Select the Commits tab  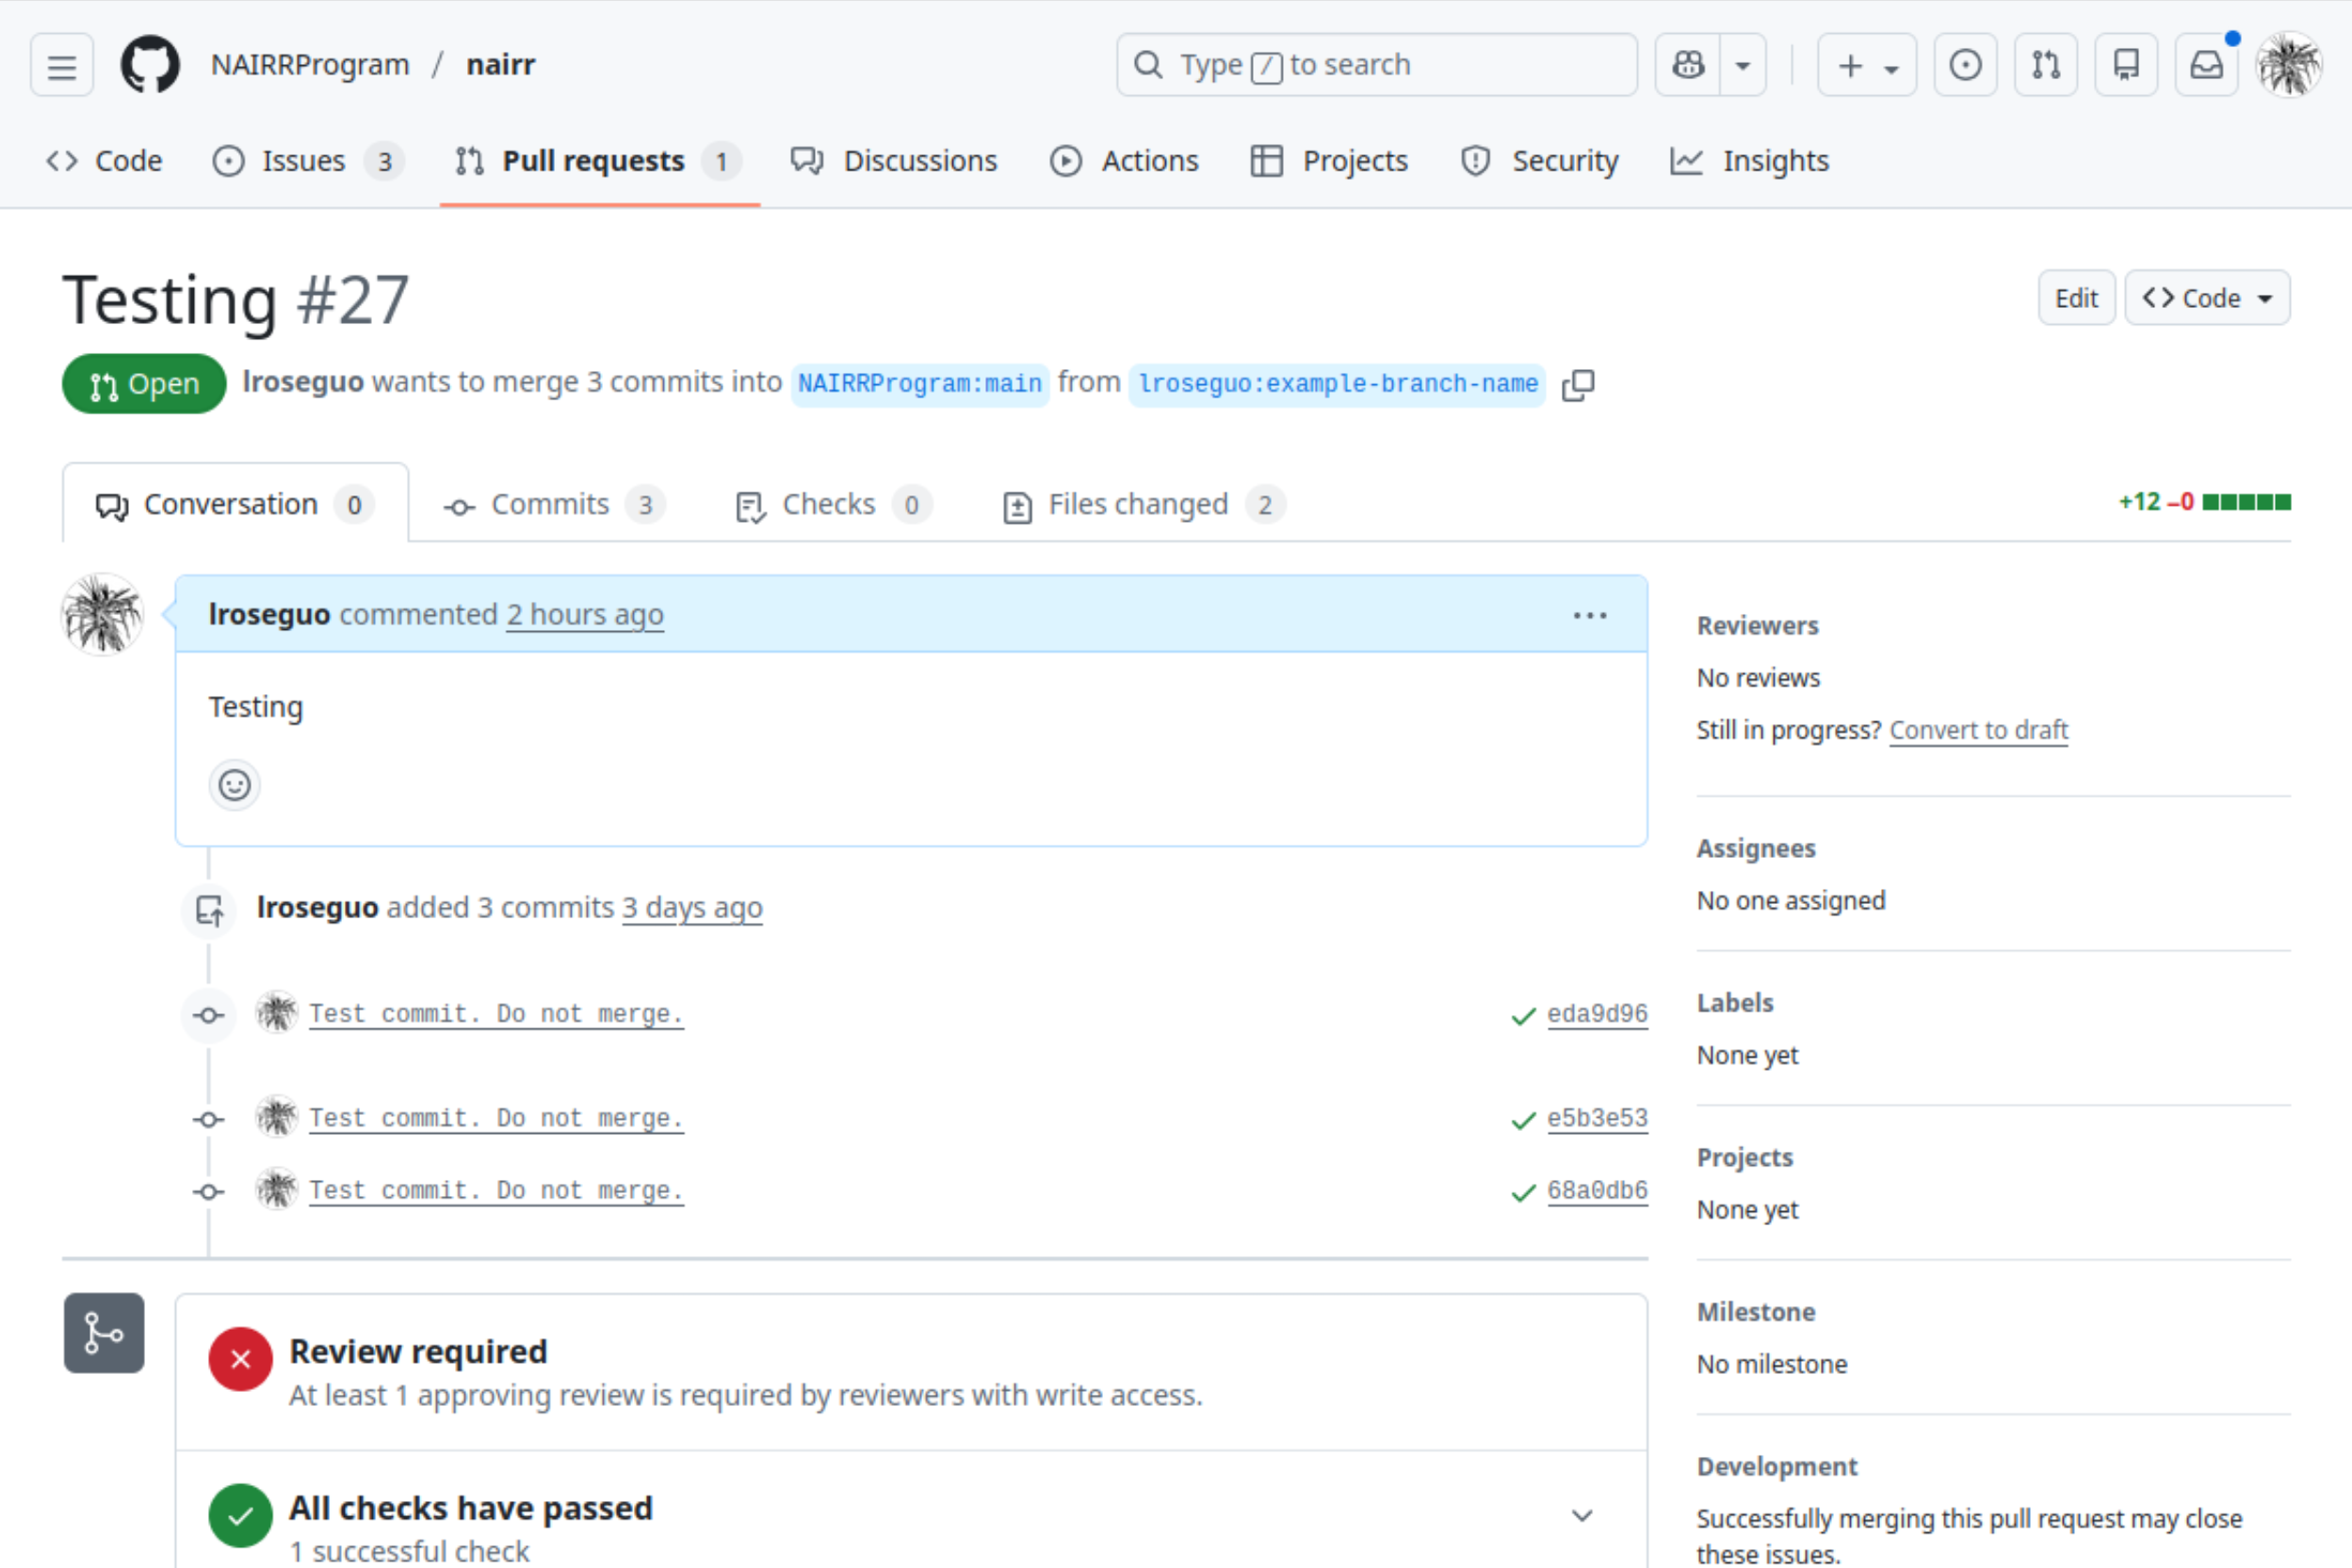[x=554, y=504]
